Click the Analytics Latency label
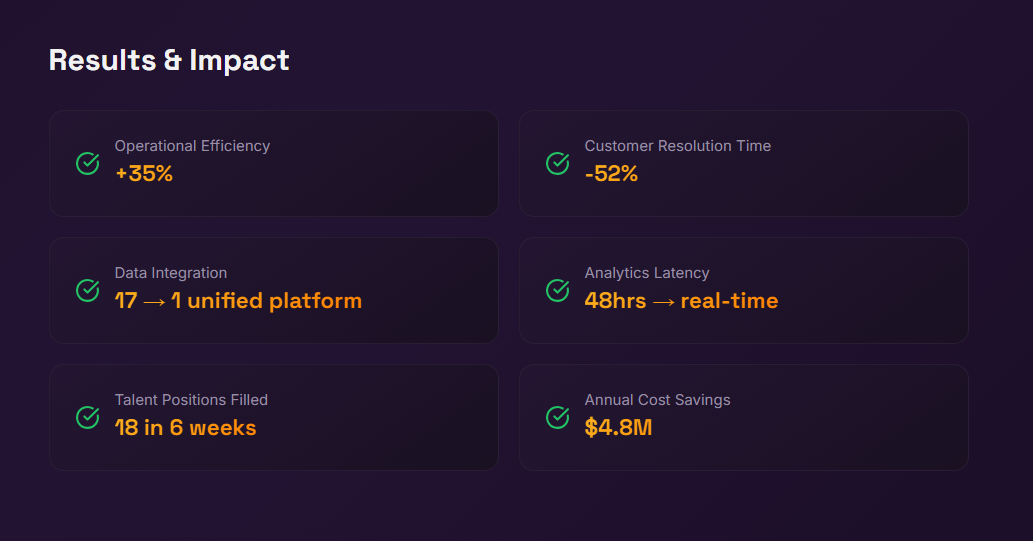This screenshot has height=541, width=1033. [x=647, y=273]
